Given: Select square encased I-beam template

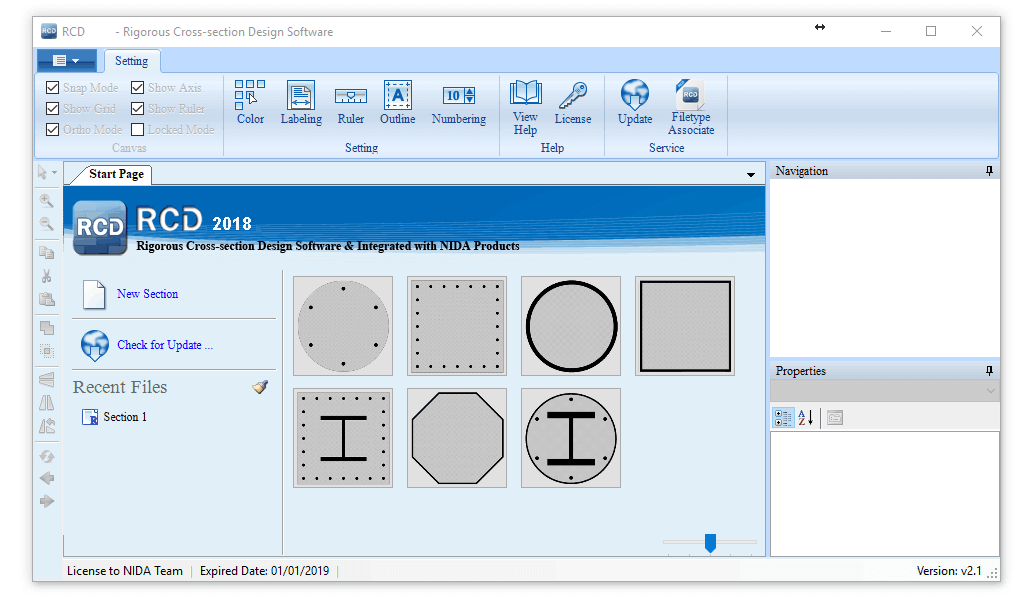Looking at the screenshot, I should click(x=343, y=438).
